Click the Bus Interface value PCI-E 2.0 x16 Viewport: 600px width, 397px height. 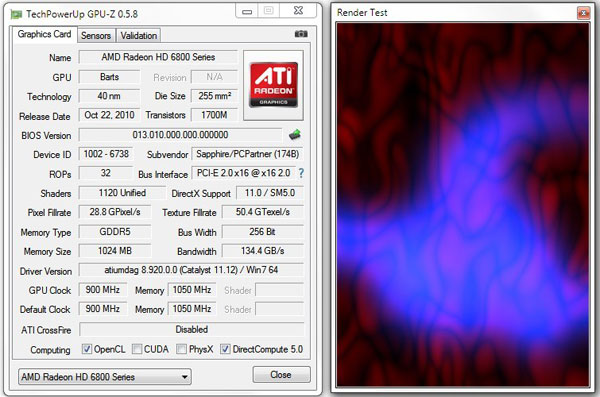click(243, 173)
